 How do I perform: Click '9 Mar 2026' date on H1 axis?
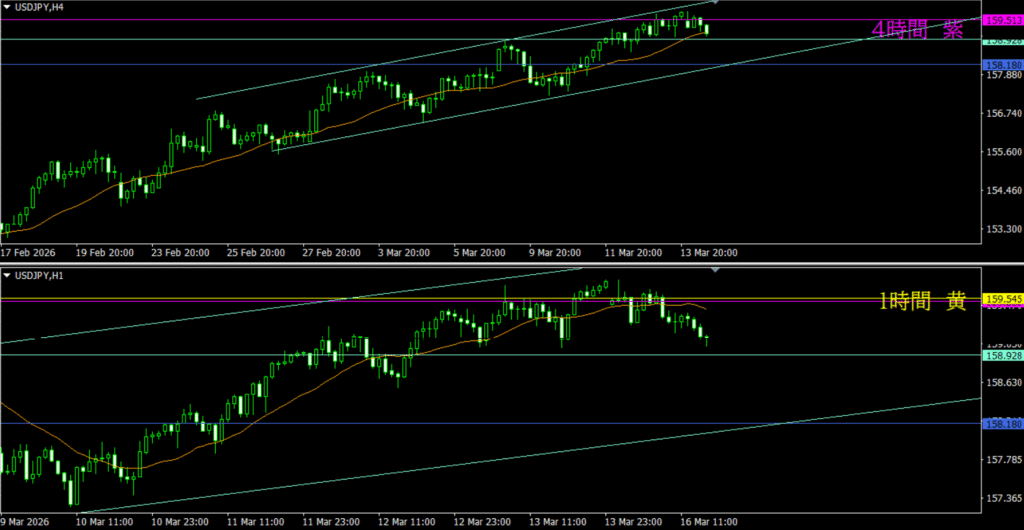[x=27, y=522]
